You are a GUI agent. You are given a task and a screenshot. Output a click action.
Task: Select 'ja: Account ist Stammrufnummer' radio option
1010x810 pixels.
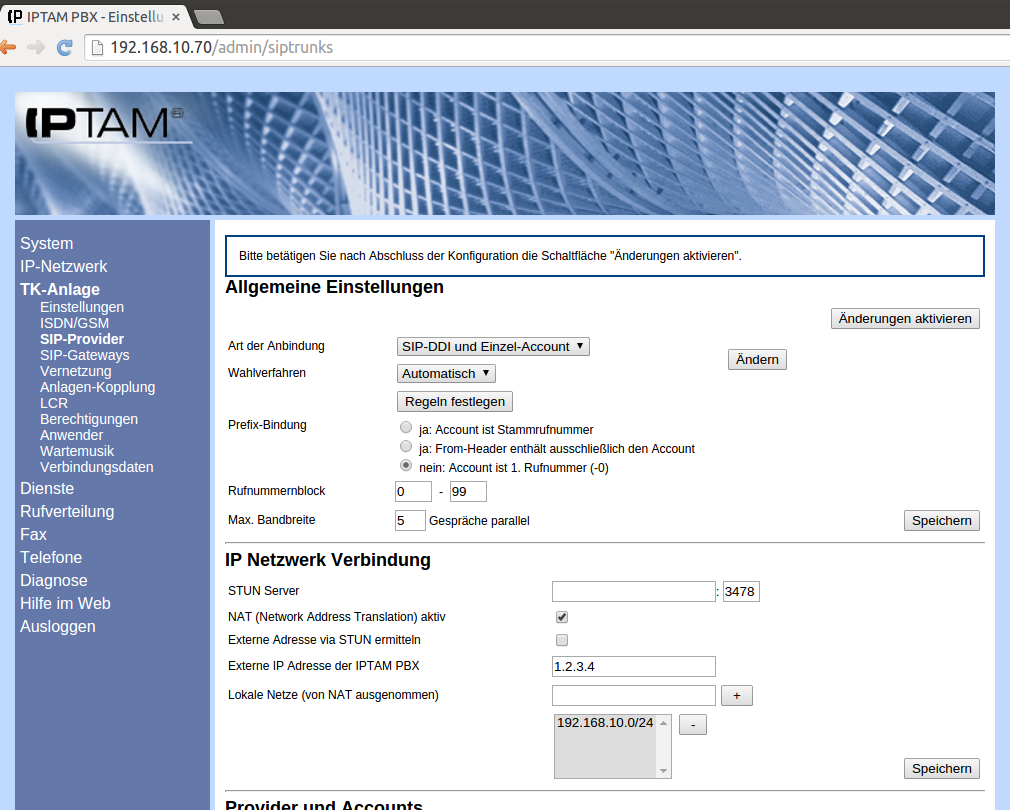point(406,428)
